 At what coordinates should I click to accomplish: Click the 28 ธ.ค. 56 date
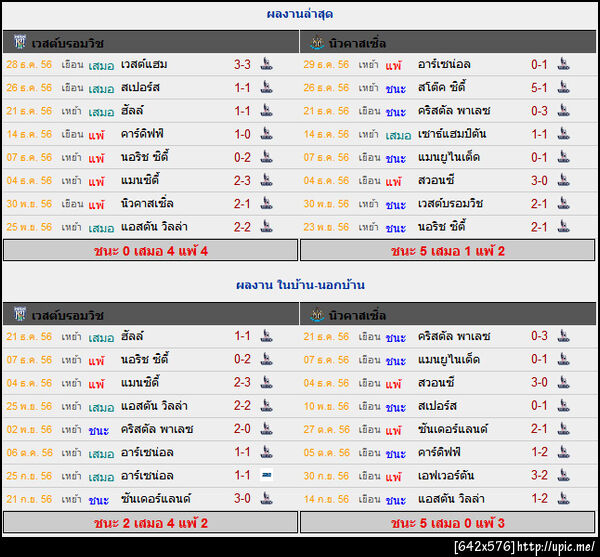coord(29,64)
